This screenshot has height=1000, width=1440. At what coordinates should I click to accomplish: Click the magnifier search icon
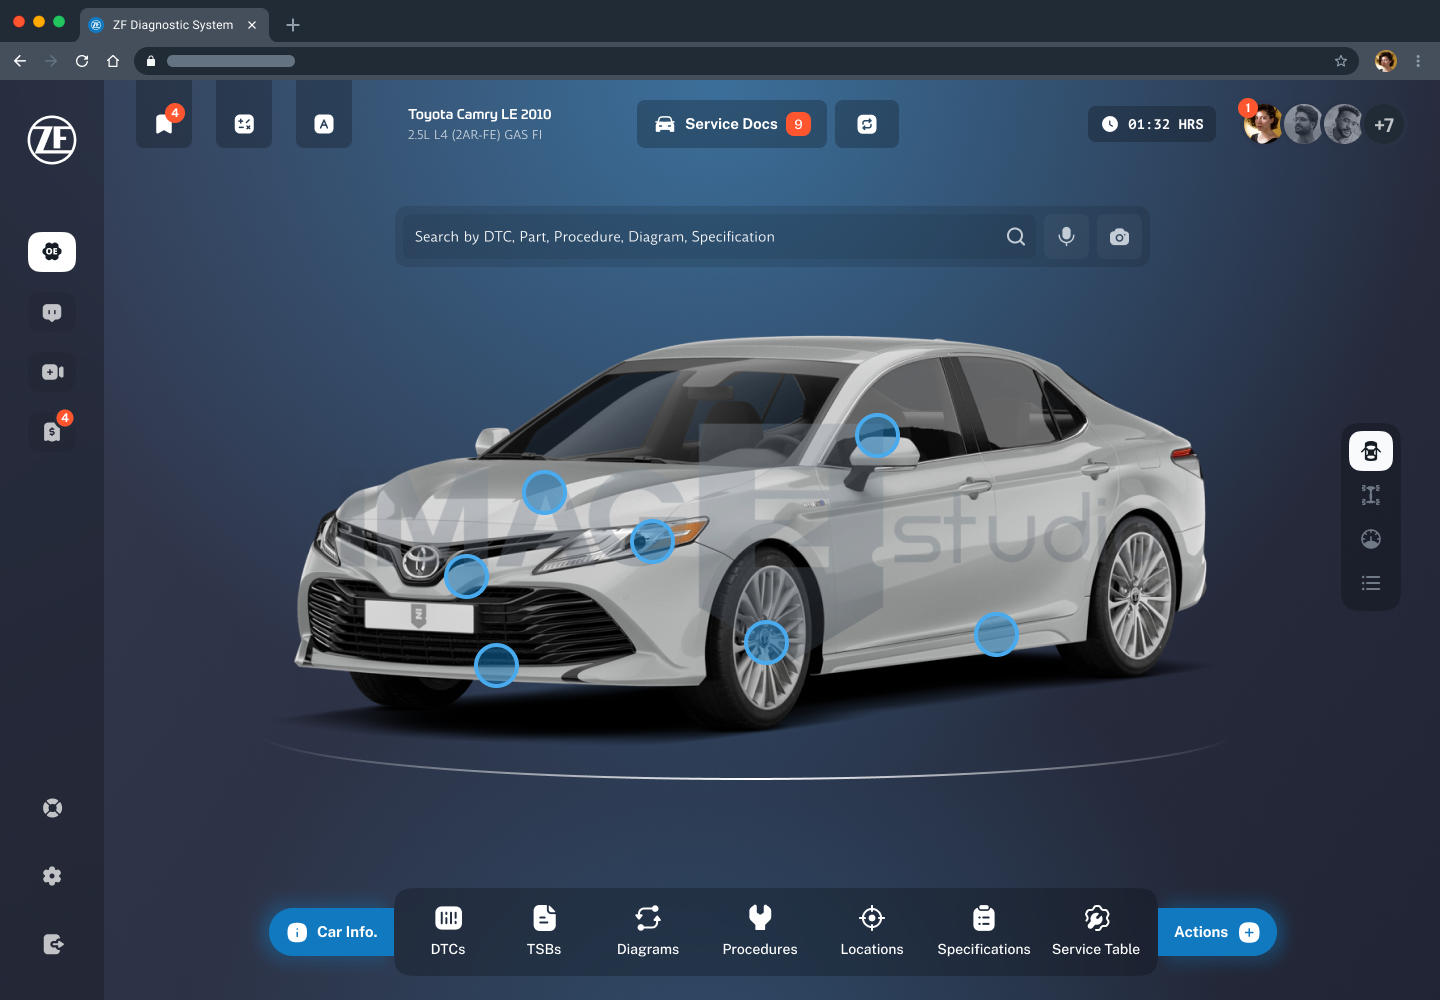[1016, 237]
